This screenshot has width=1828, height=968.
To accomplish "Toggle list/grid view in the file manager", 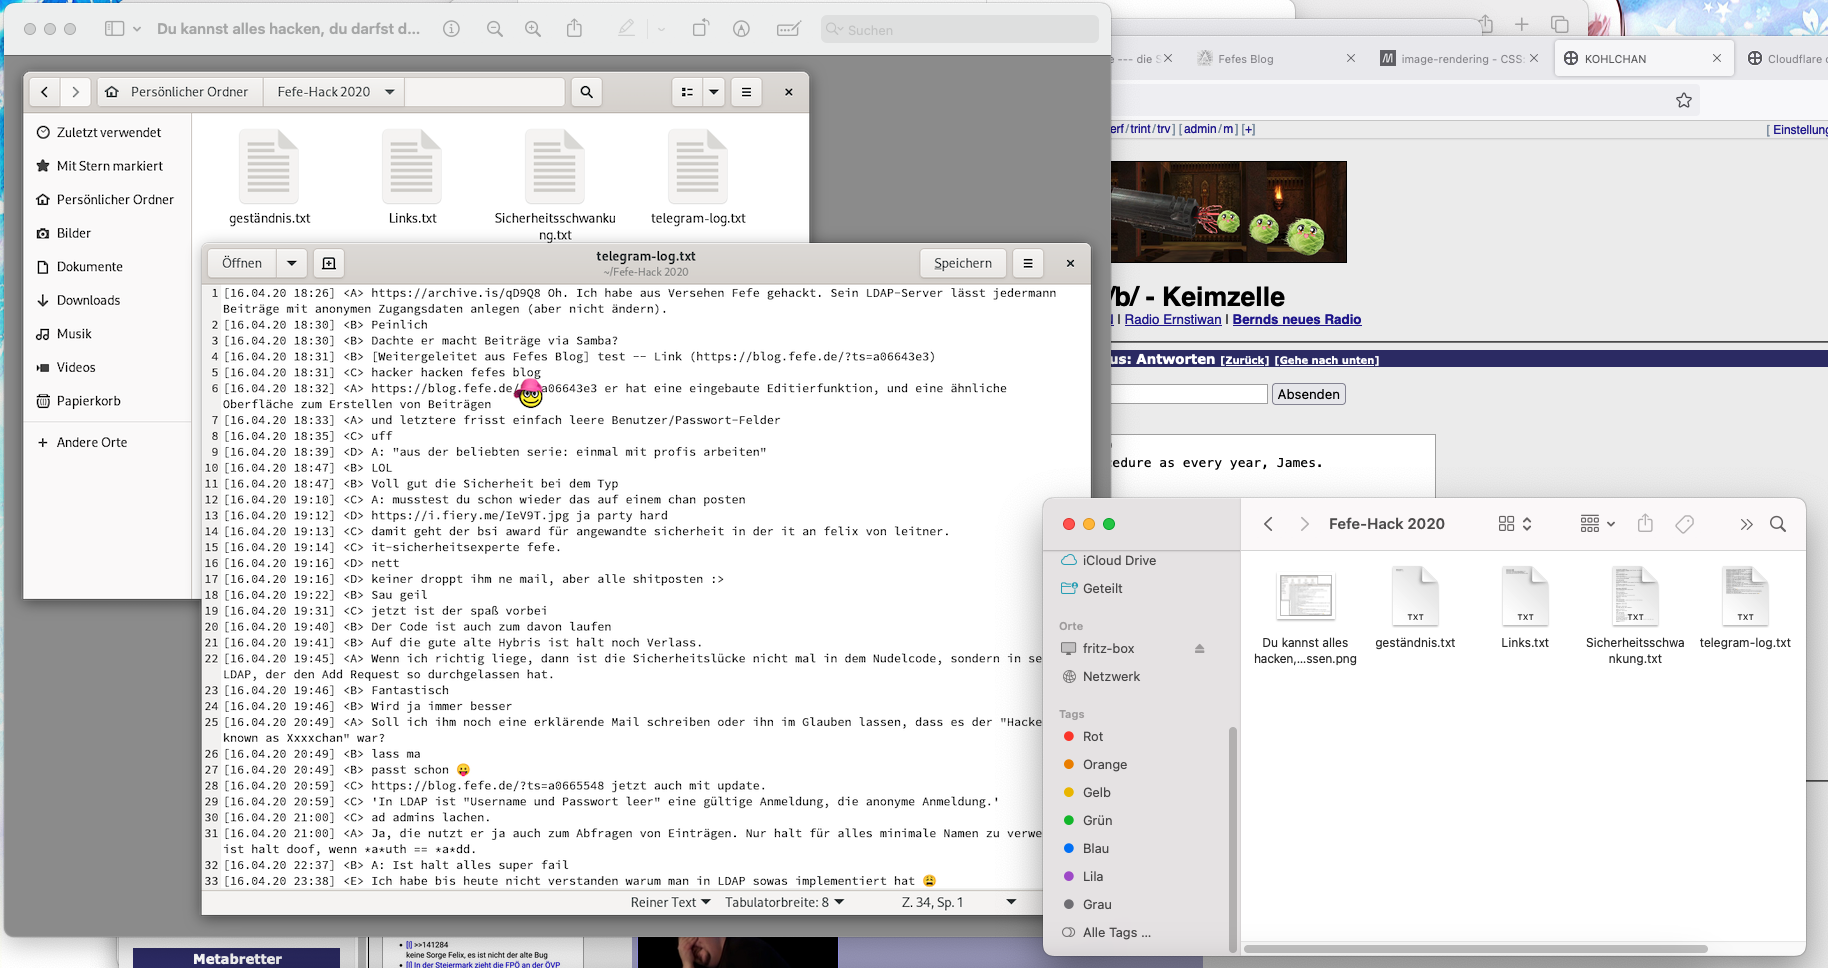I will click(x=687, y=92).
